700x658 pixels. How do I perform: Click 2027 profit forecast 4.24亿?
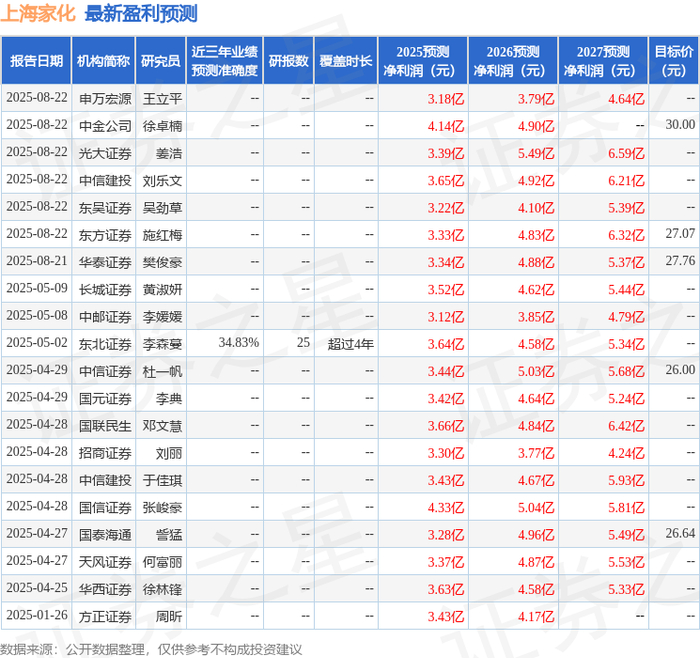[626, 453]
